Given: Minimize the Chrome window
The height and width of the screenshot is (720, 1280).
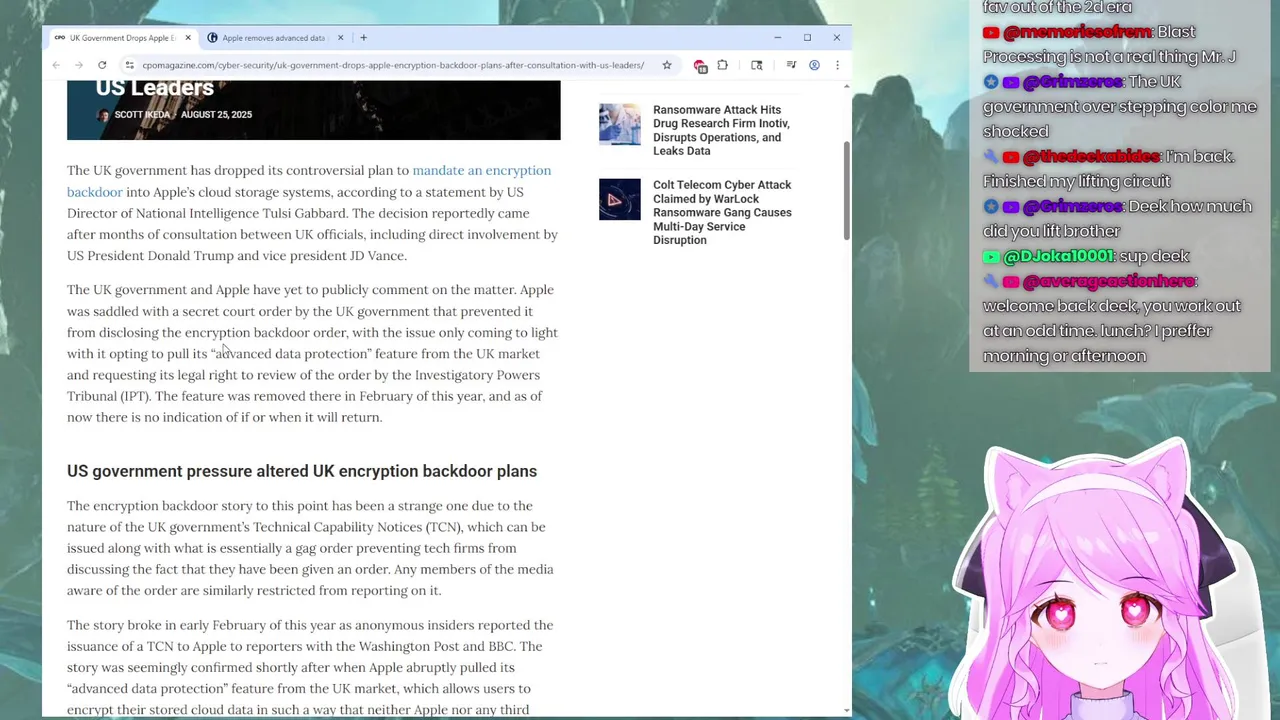Looking at the screenshot, I should click(777, 38).
